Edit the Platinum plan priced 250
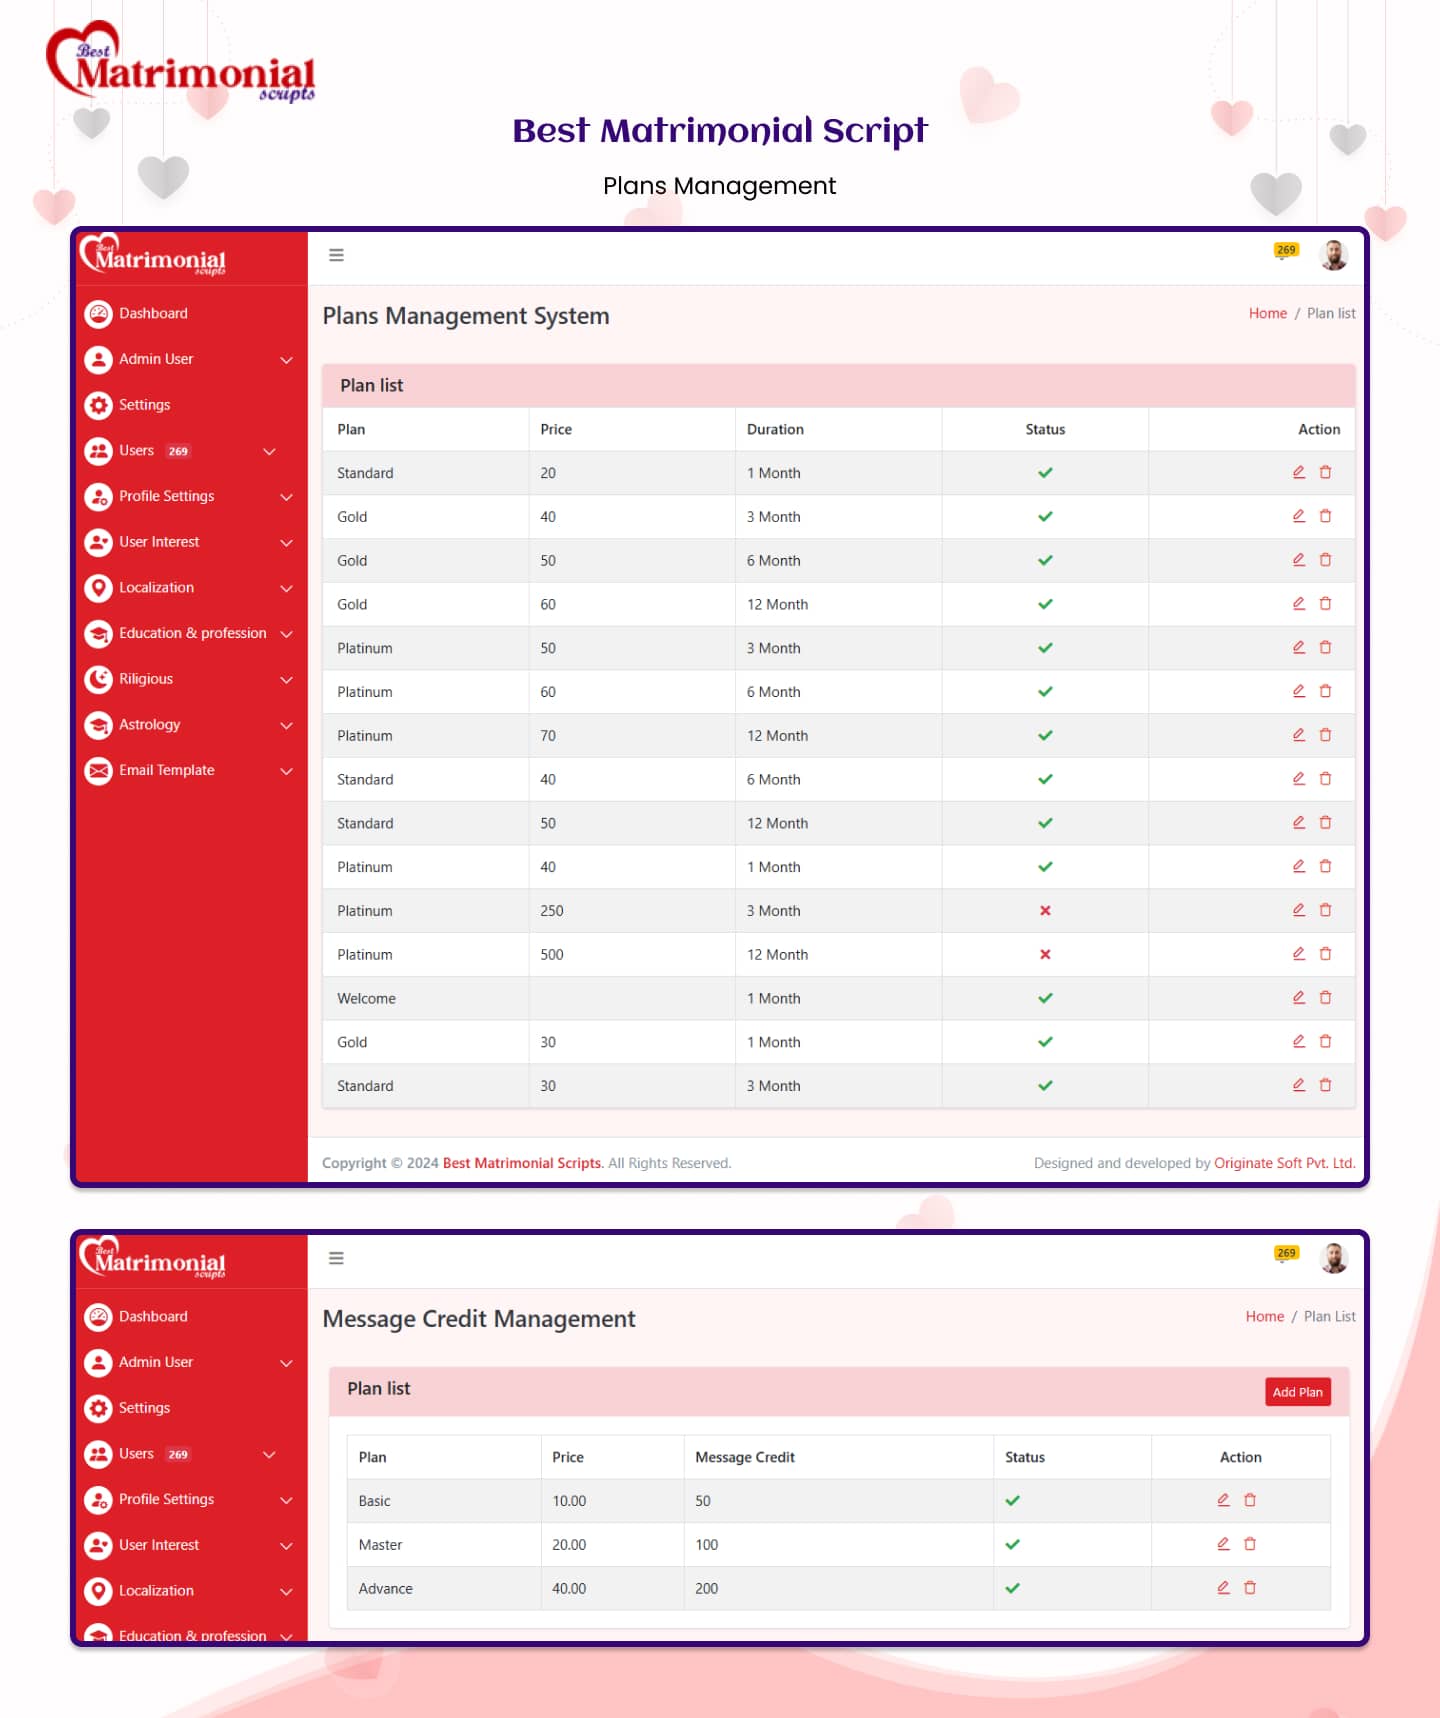 pyautogui.click(x=1298, y=910)
